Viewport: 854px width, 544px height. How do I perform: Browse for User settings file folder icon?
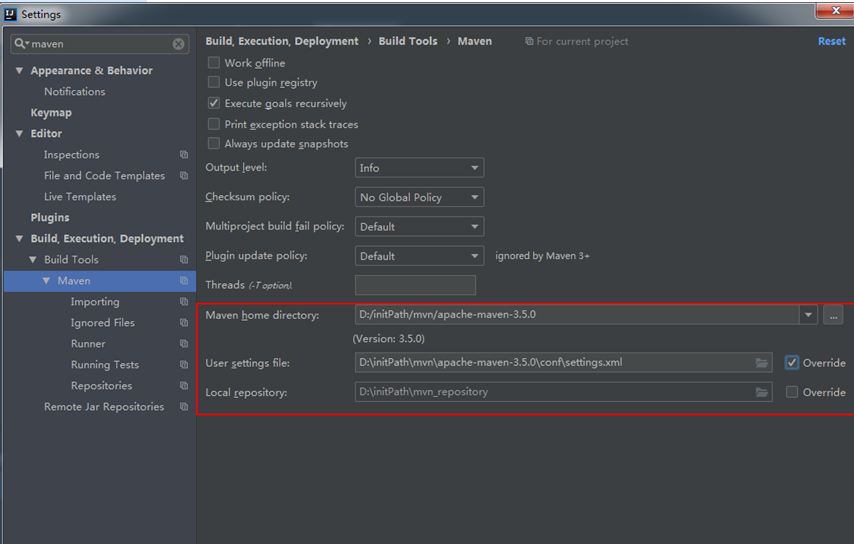761,363
